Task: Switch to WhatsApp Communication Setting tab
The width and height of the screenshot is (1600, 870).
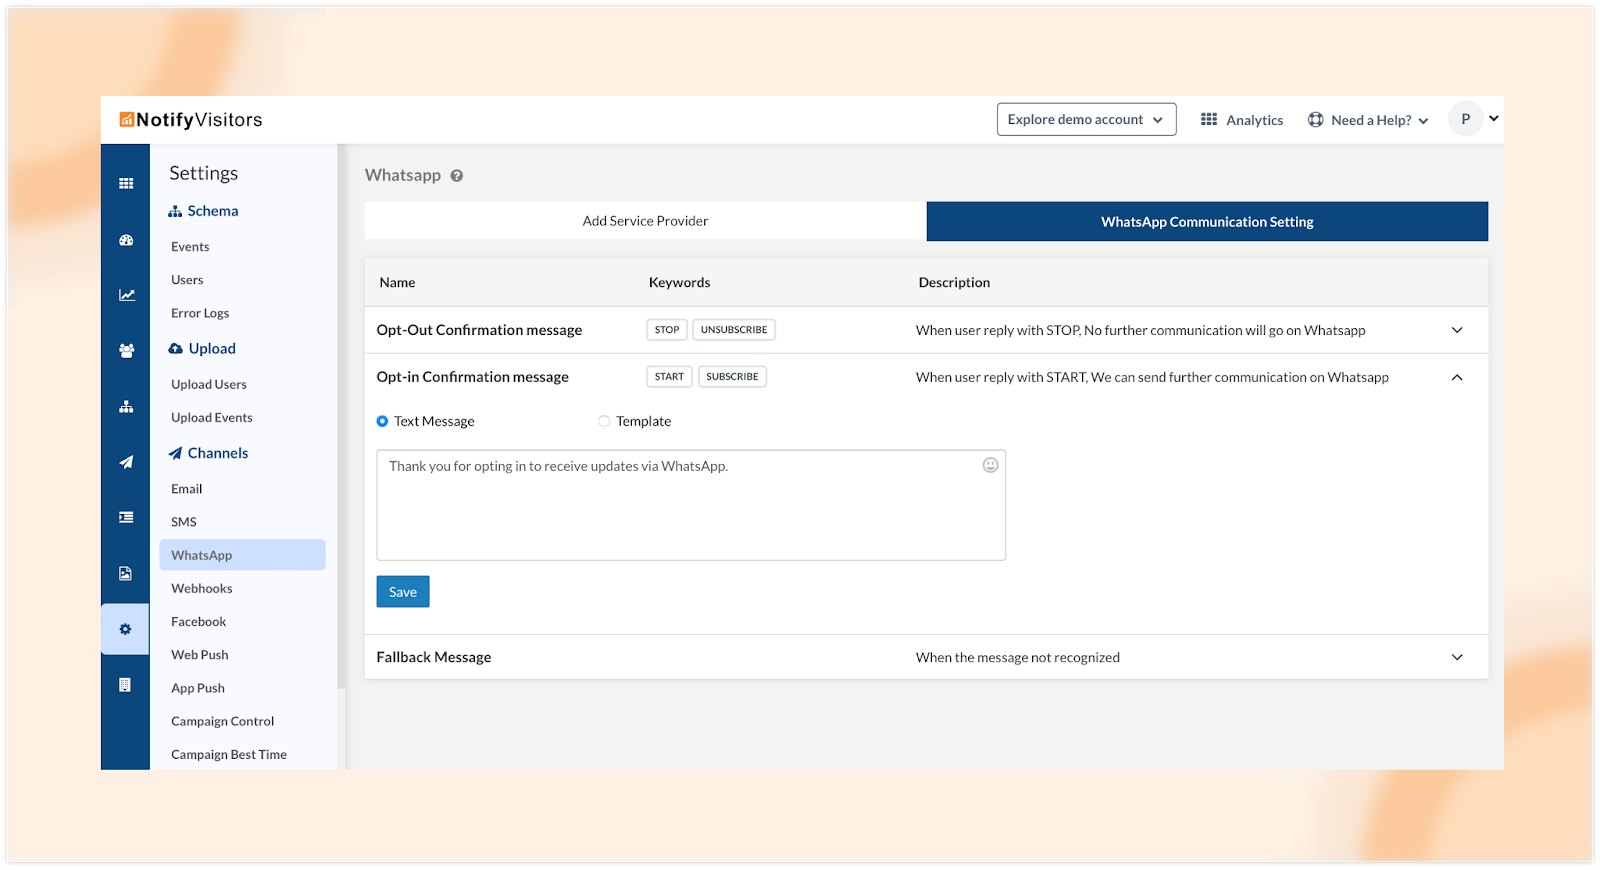Action: tap(1207, 222)
